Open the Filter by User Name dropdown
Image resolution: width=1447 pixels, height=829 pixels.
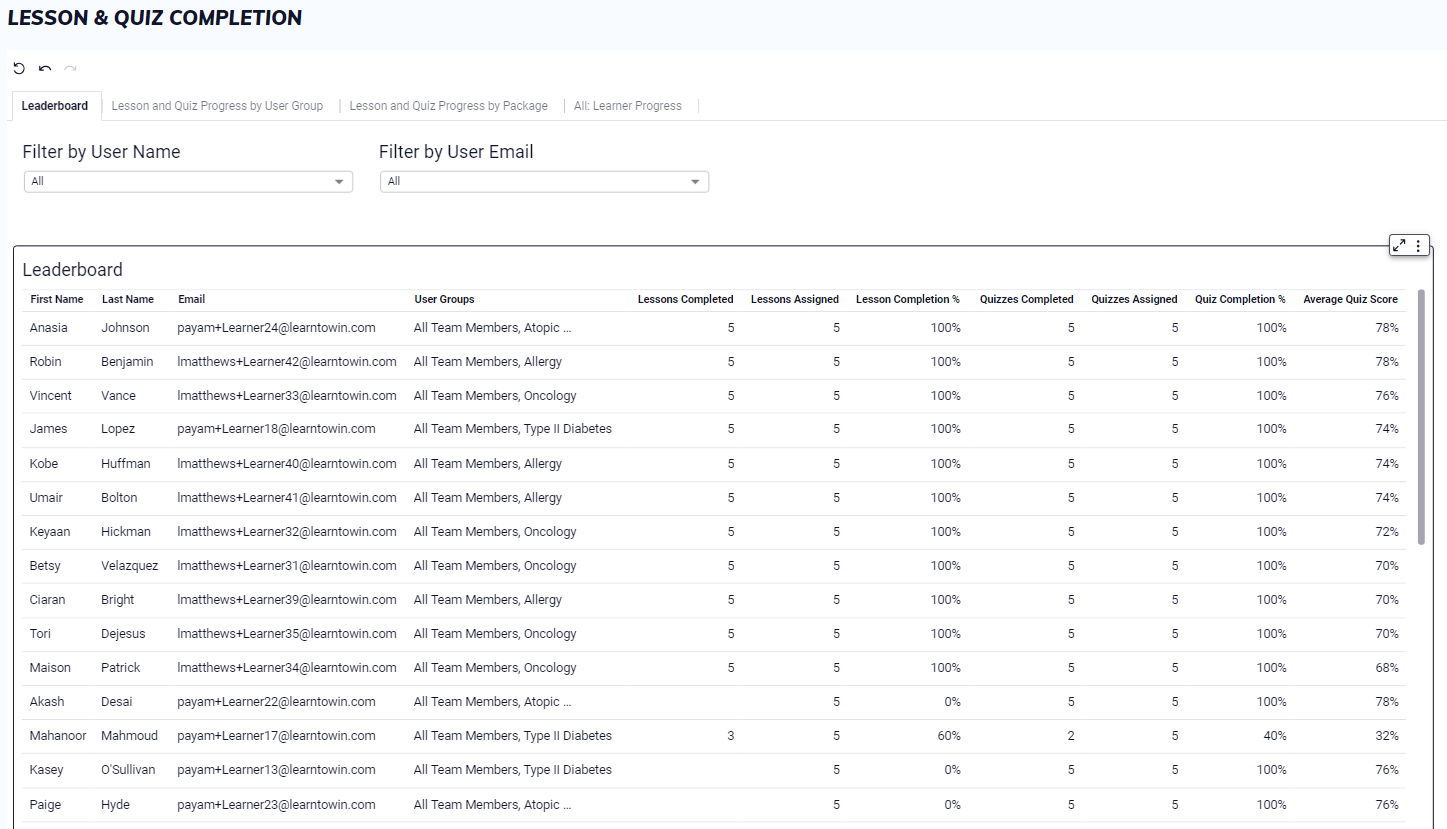(188, 182)
